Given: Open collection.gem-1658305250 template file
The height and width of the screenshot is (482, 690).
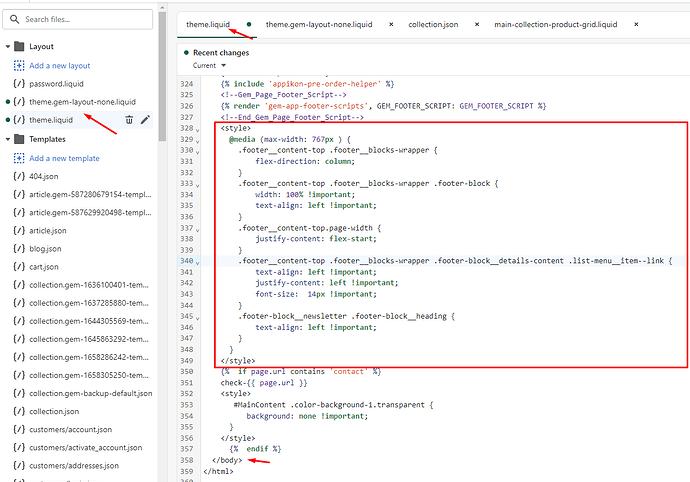Looking at the screenshot, I should 89,375.
